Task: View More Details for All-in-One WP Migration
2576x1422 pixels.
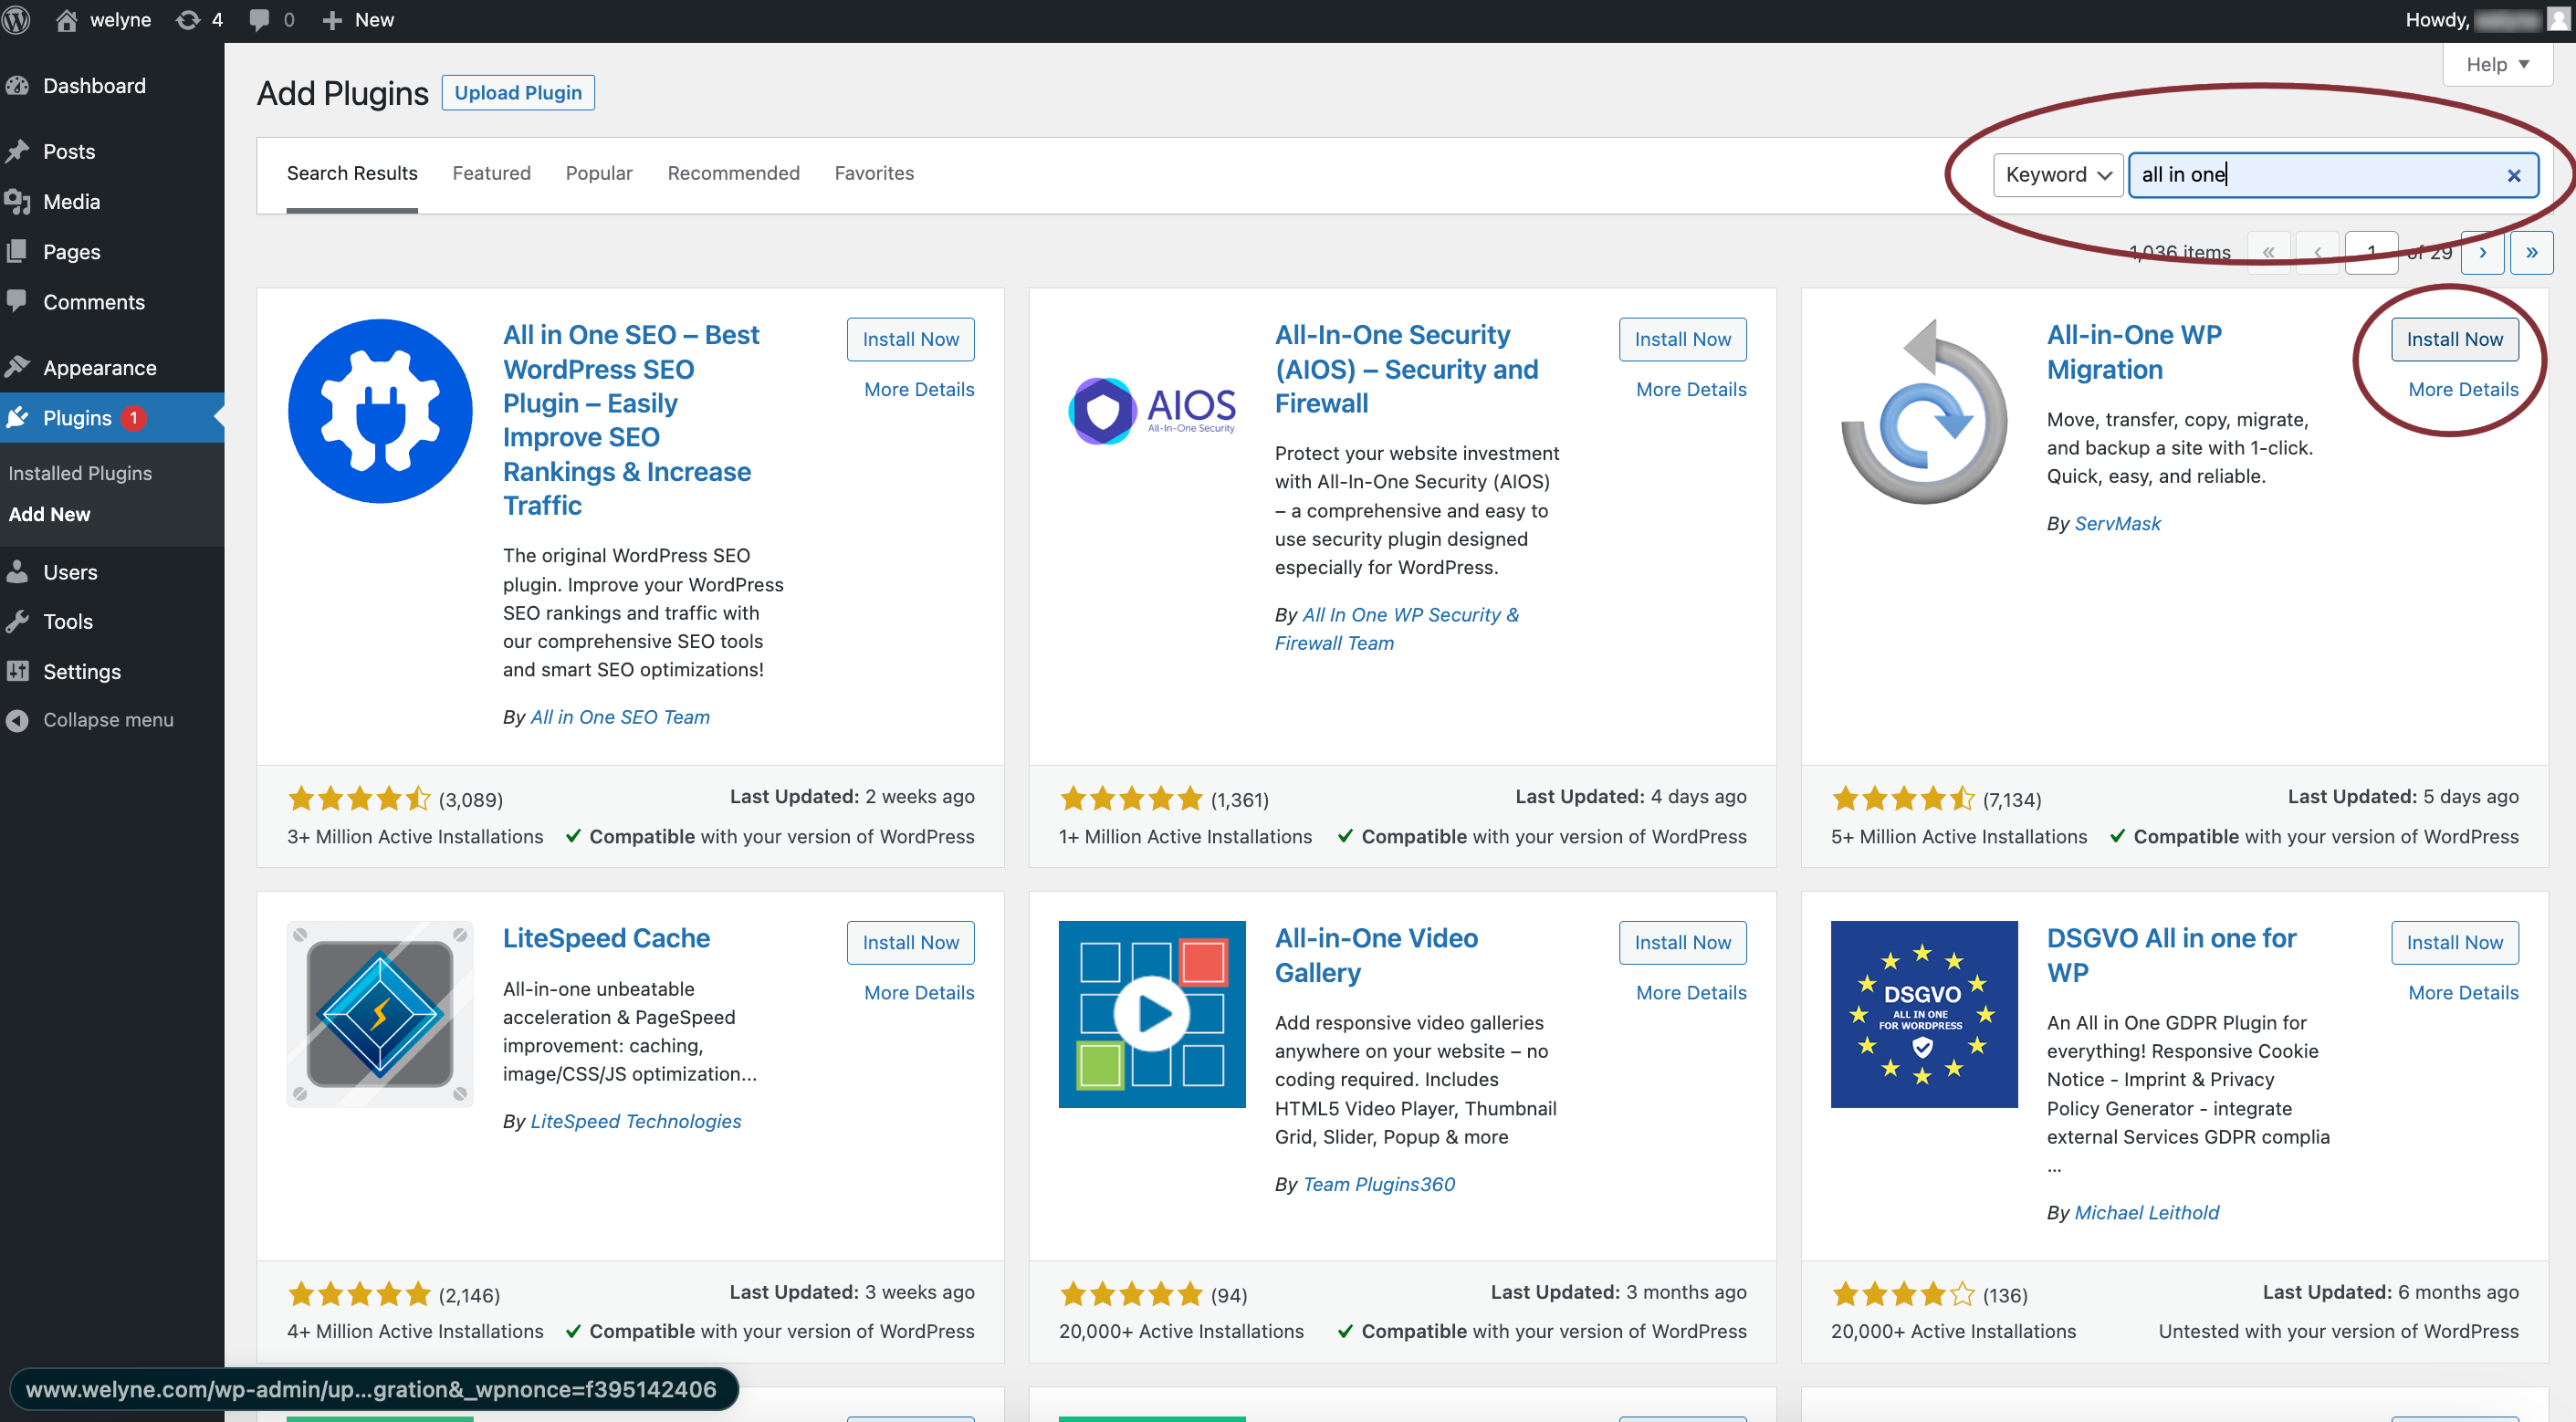Action: (2463, 390)
